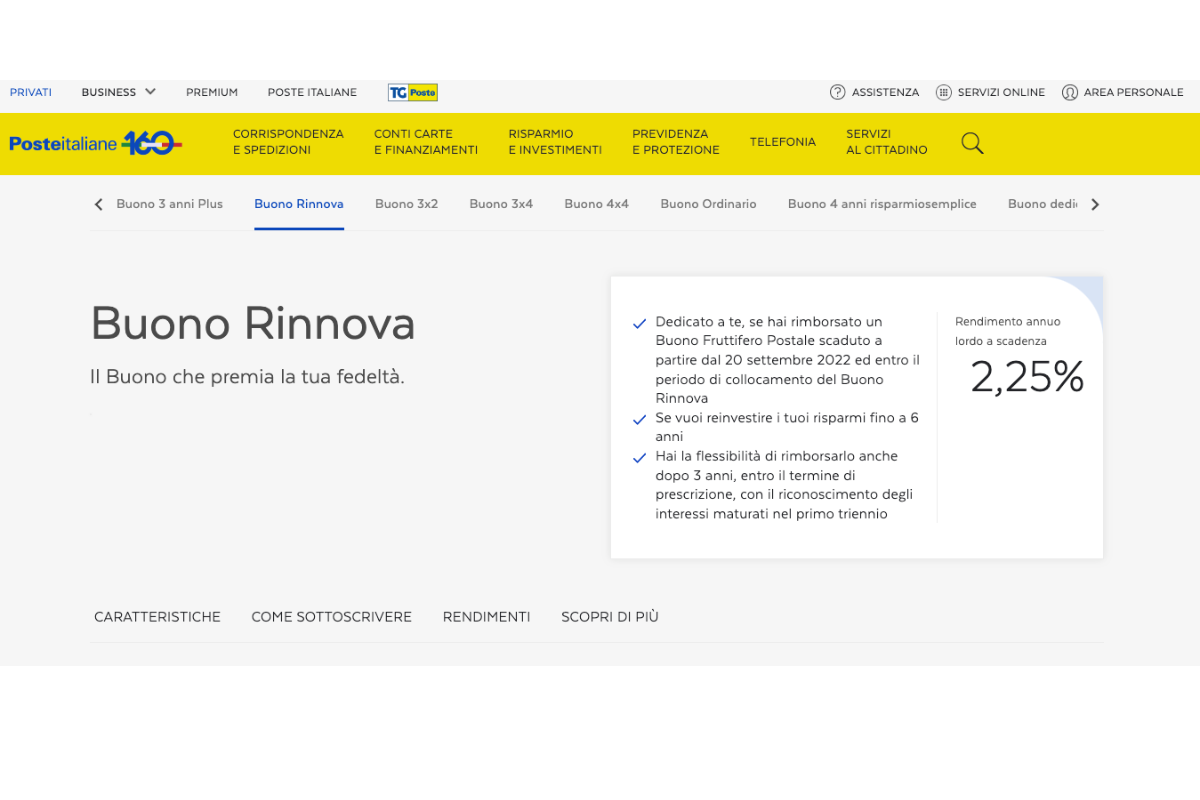Open the CORRISPONDENZA E SPEDIZIONI menu
This screenshot has width=1200, height=800.
click(x=289, y=142)
